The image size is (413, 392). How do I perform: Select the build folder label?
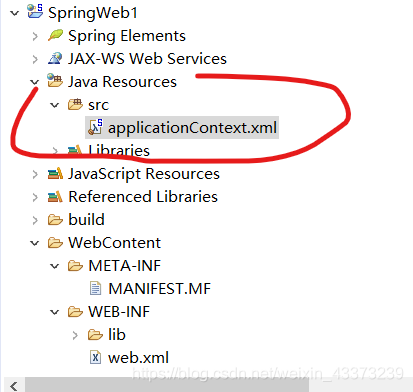click(86, 219)
